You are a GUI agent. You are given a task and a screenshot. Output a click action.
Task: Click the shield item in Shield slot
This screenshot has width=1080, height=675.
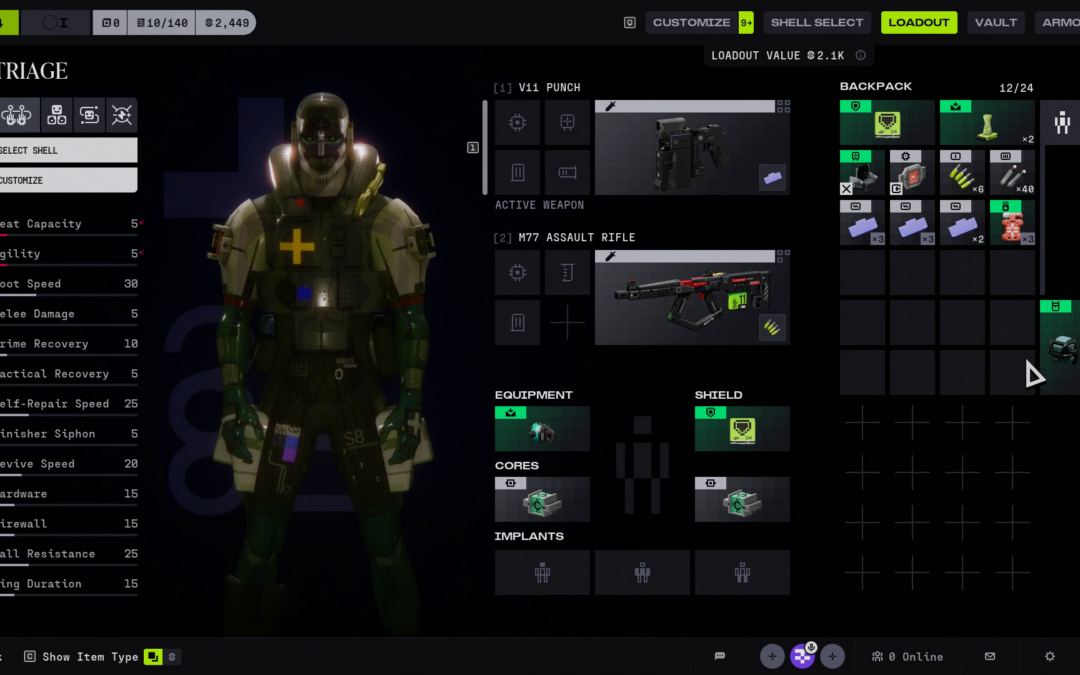[742, 428]
